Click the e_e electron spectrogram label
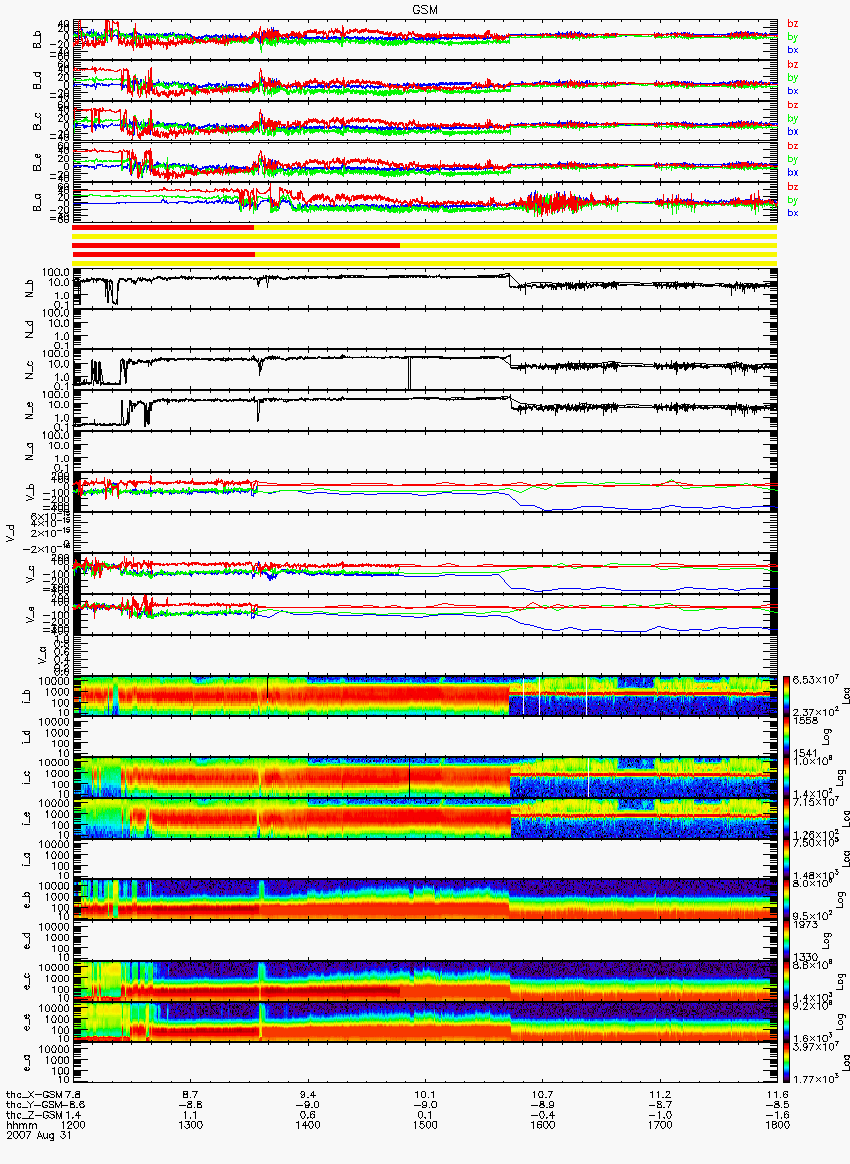This screenshot has width=850, height=1164. click(x=27, y=1021)
